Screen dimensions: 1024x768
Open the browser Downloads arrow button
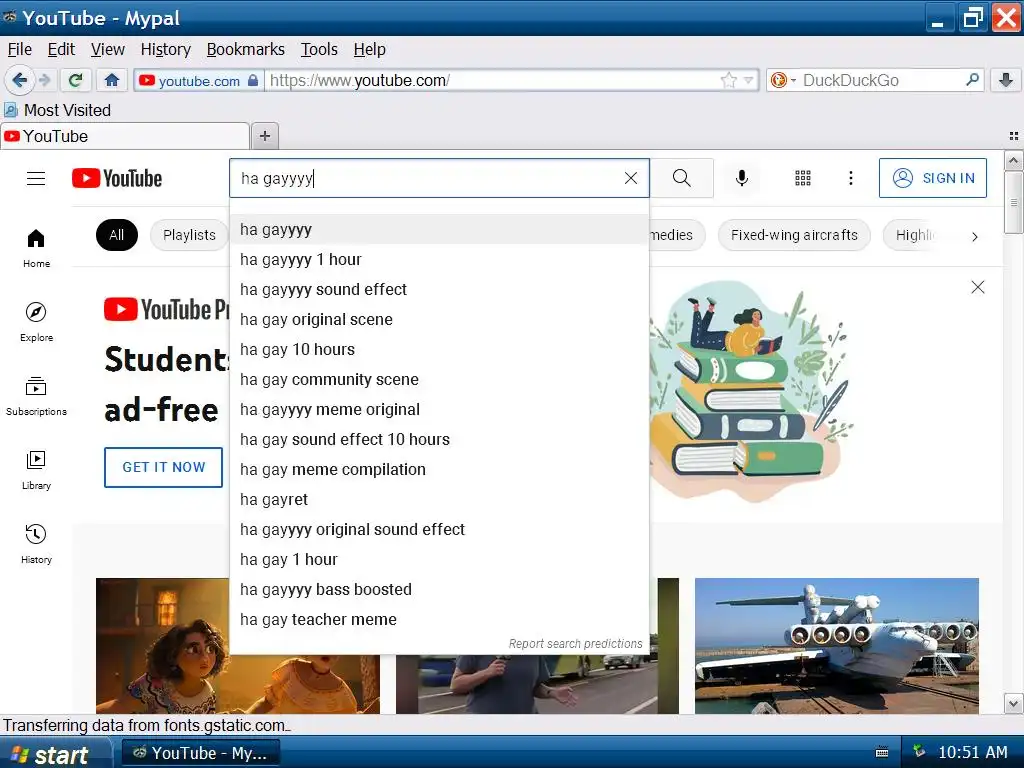pos(1006,80)
